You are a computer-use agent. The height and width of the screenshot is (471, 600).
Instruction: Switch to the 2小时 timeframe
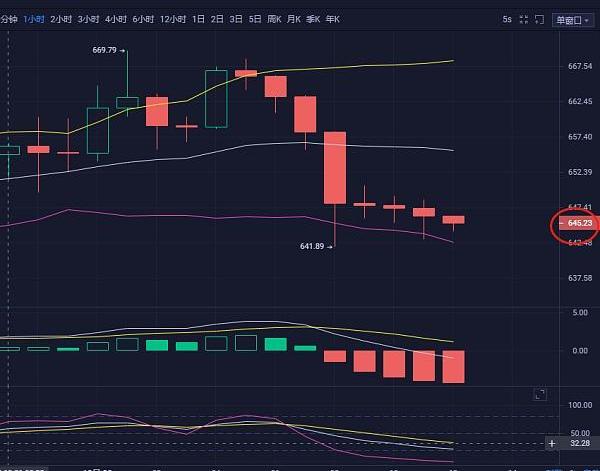[x=61, y=19]
